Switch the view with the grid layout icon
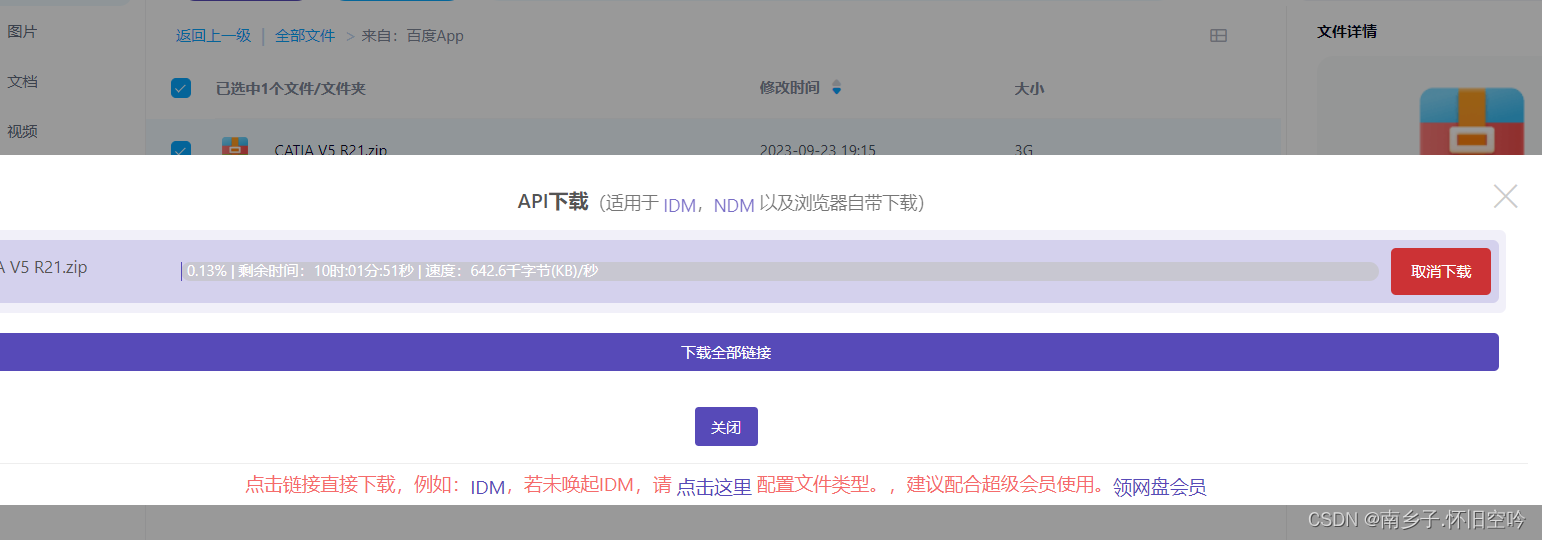Image resolution: width=1542 pixels, height=540 pixels. tap(1218, 35)
